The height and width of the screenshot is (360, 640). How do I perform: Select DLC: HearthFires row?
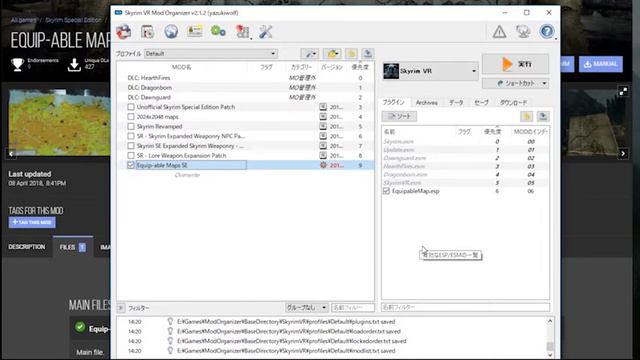[x=245, y=78]
